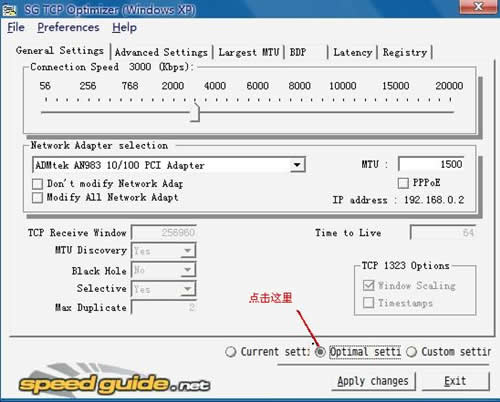Click the slider track near 56 Kbps
Image resolution: width=500 pixels, height=402 pixels.
click(46, 112)
